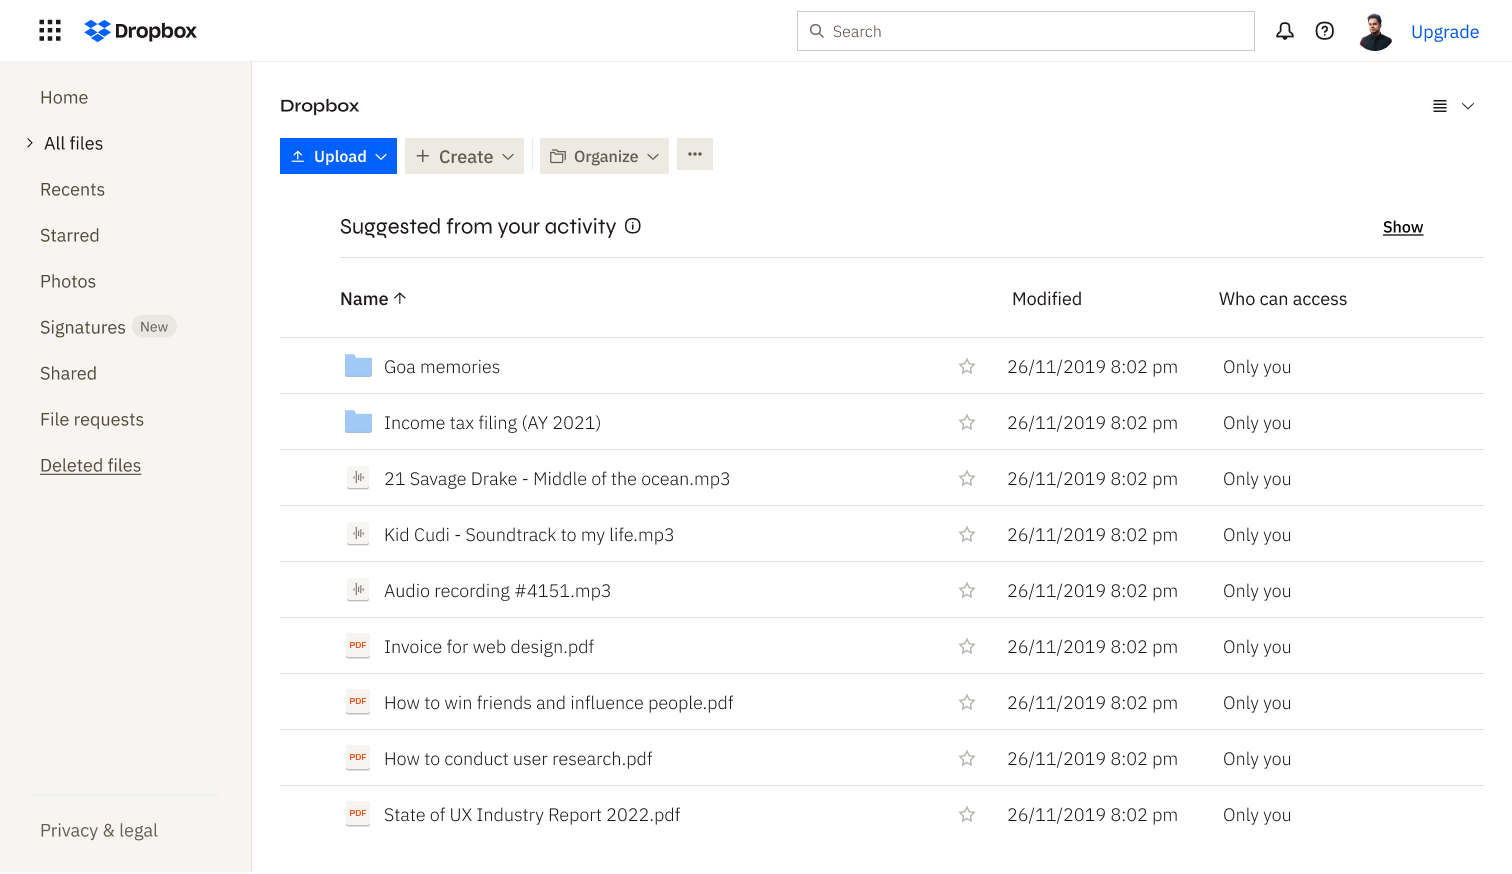Open Kid Cudi - Soundtrack to my life.mp3
This screenshot has width=1512, height=874.
tap(529, 534)
